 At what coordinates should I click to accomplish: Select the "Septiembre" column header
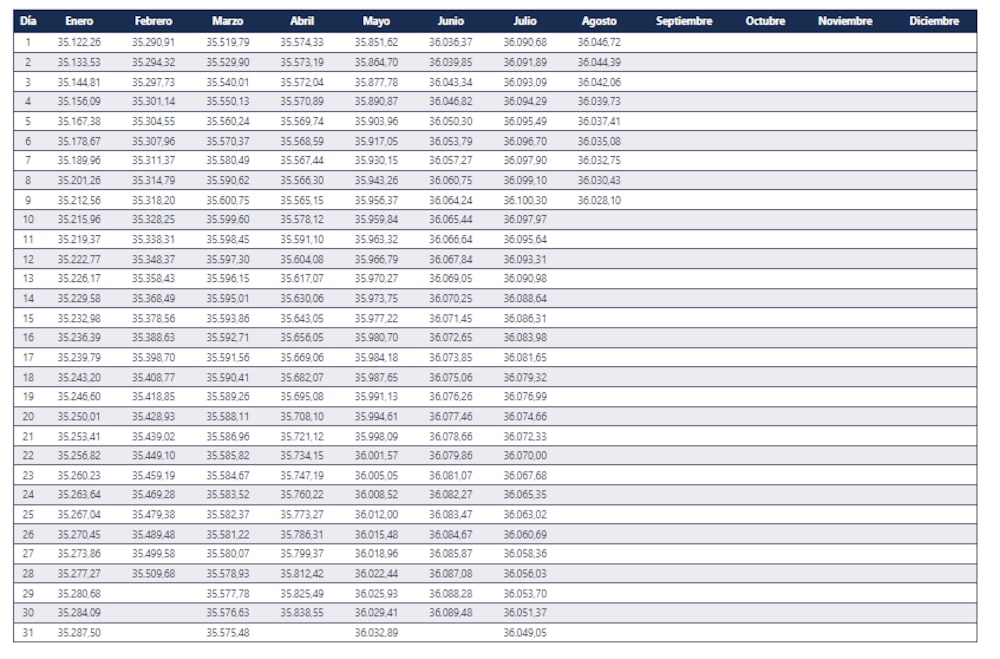(x=684, y=21)
